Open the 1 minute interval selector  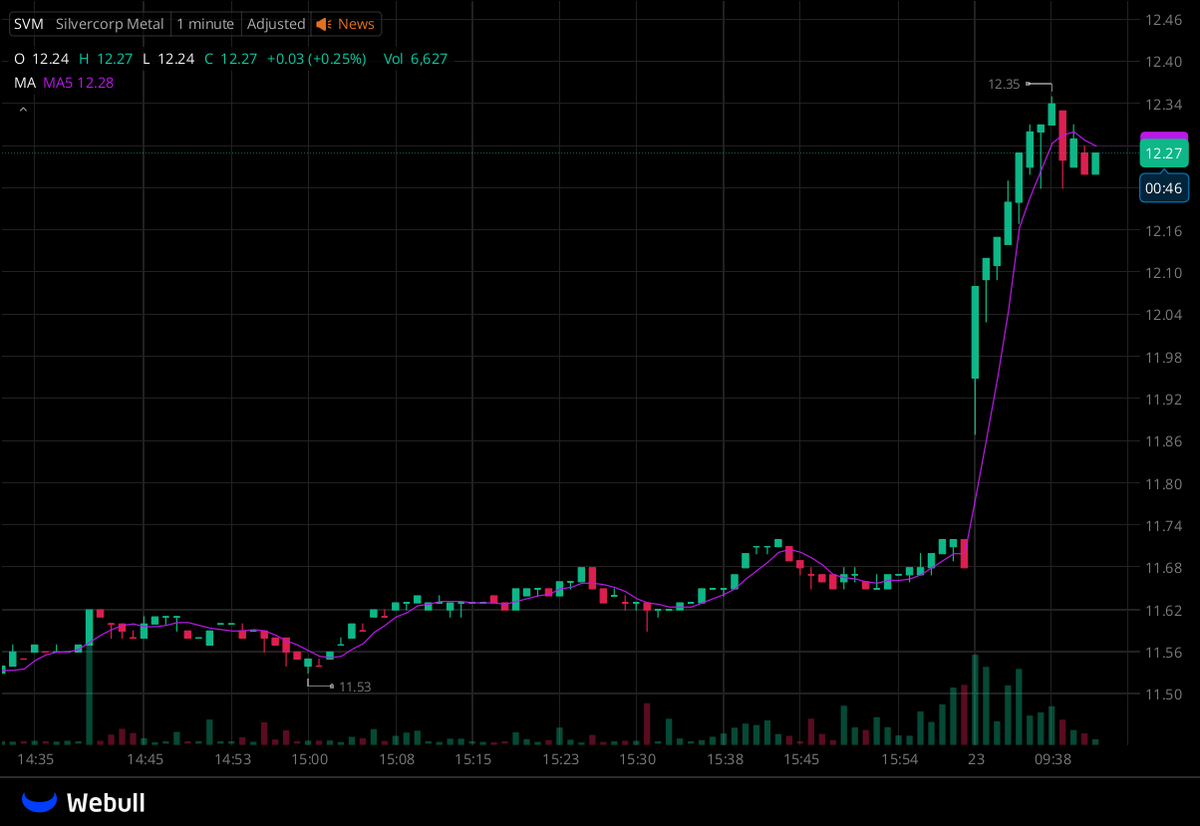[x=206, y=24]
